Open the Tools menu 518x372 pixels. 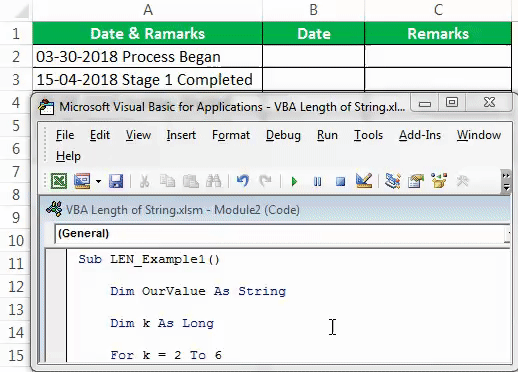pyautogui.click(x=368, y=135)
